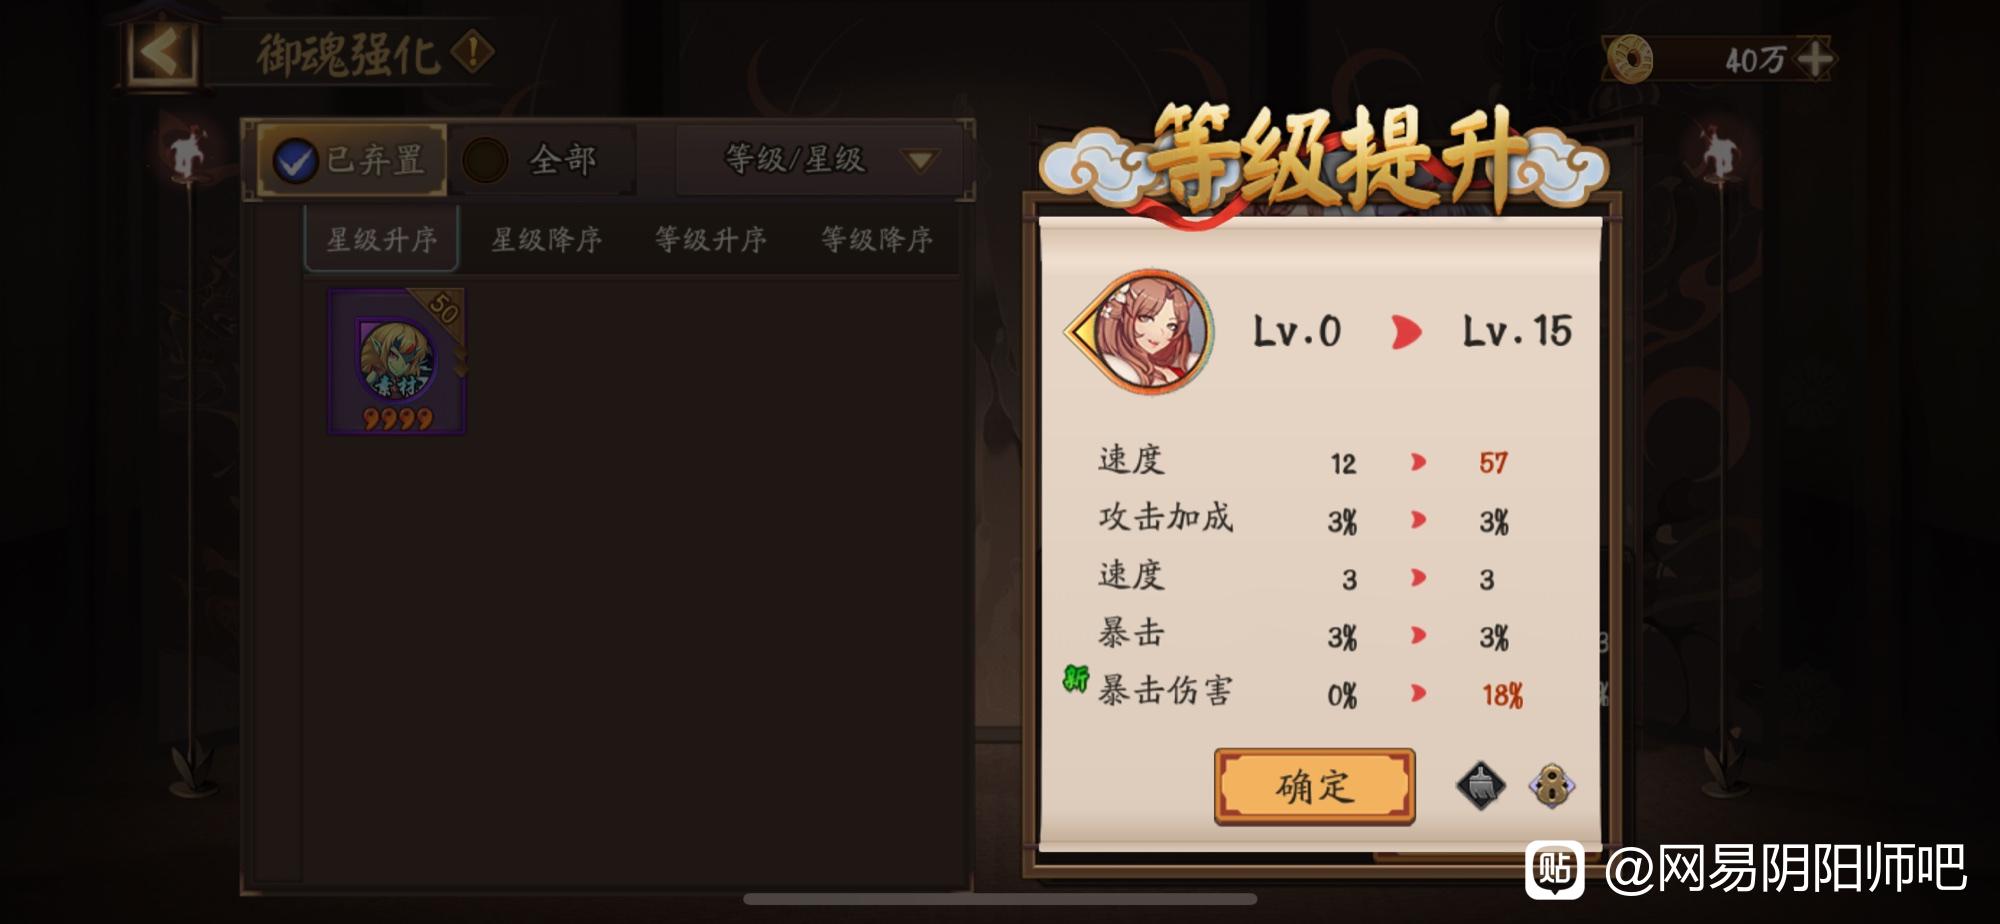Confirm with the 确定 button
2000x924 pixels.
pyautogui.click(x=1314, y=787)
